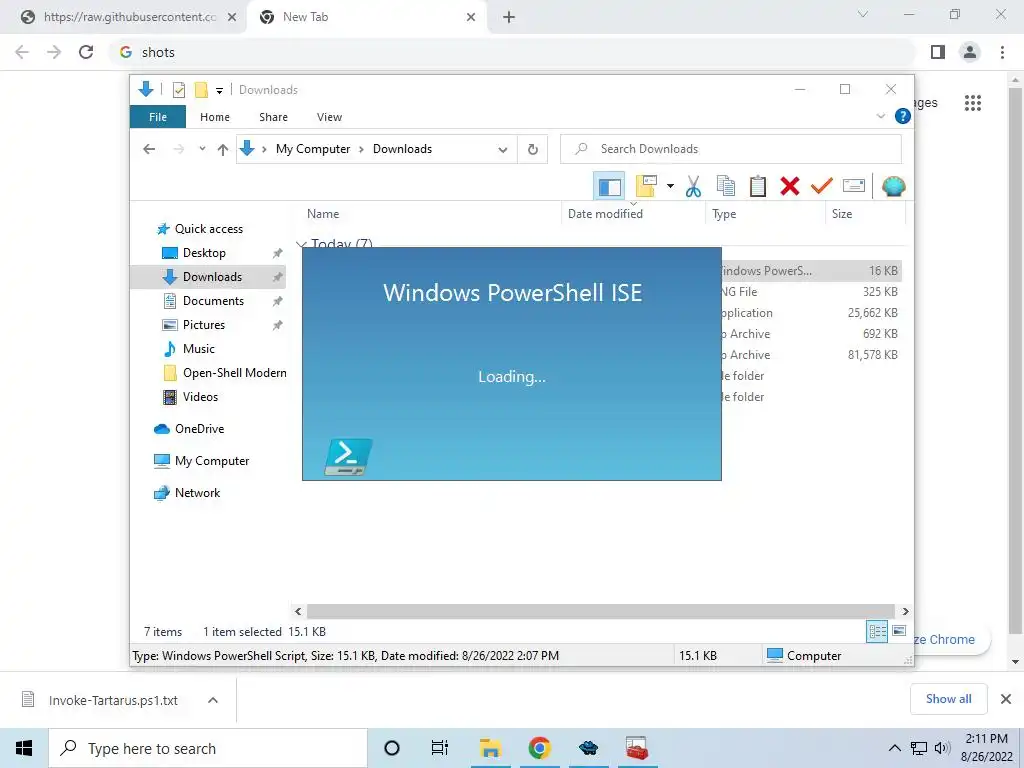The height and width of the screenshot is (768, 1024).
Task: Go back in Explorer navigation
Action: (x=149, y=149)
